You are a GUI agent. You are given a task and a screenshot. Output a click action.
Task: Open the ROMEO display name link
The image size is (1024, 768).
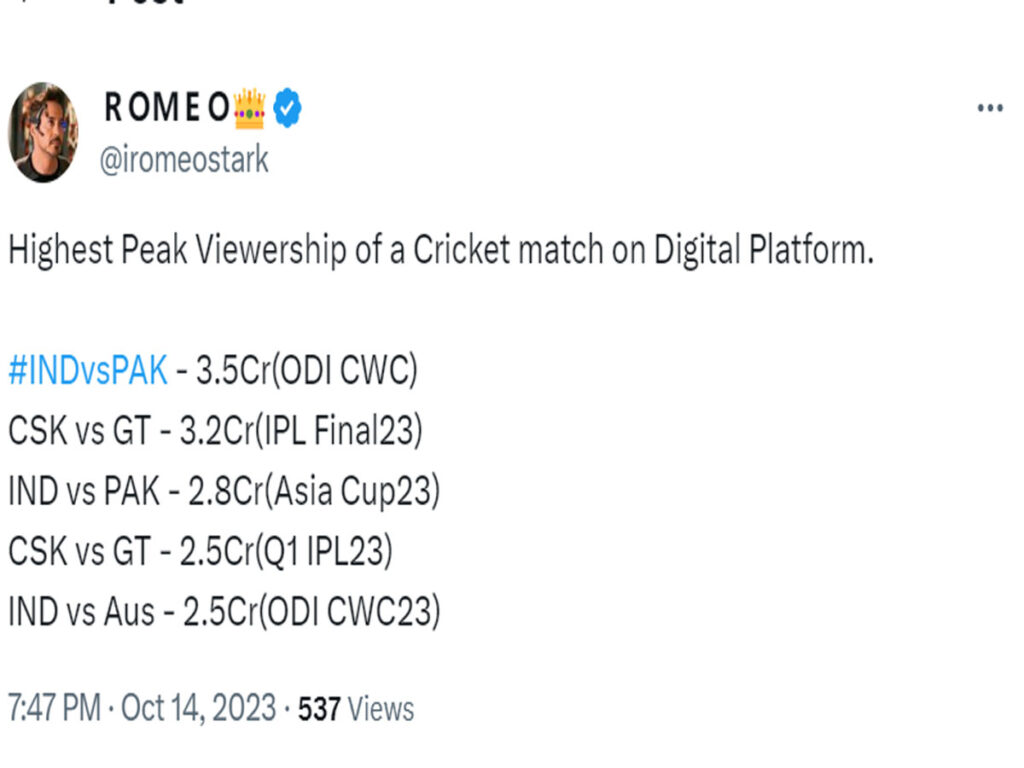[x=167, y=108]
